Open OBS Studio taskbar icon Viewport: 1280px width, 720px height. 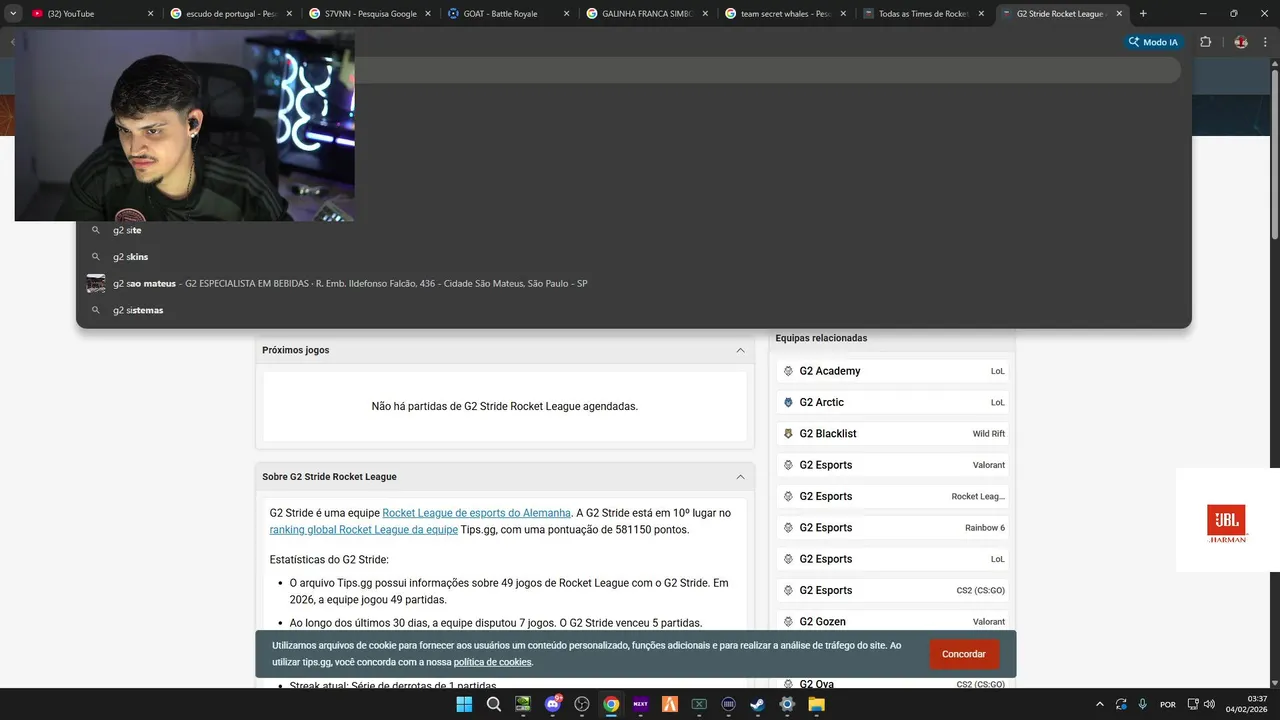pos(582,704)
